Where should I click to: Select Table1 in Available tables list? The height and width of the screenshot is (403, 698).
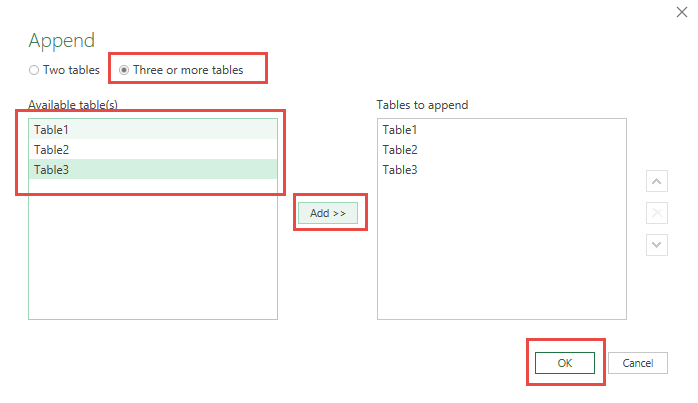coord(153,130)
